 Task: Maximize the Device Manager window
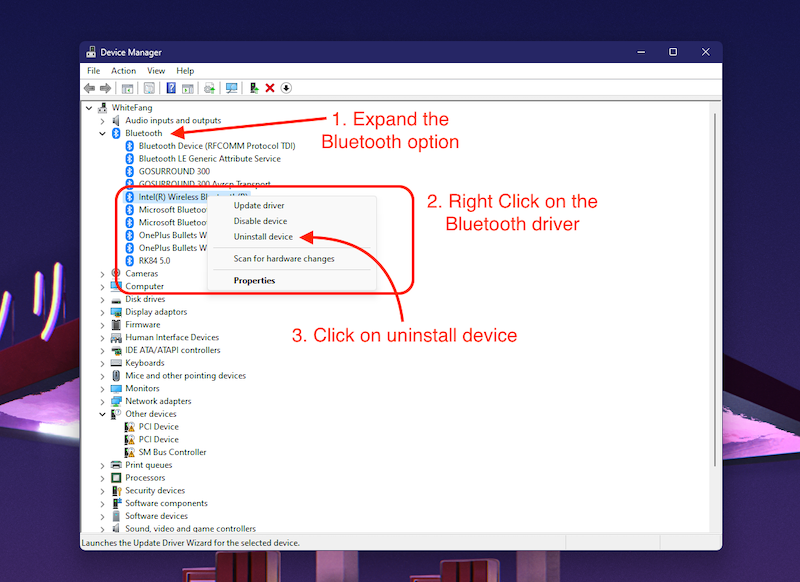(673, 52)
